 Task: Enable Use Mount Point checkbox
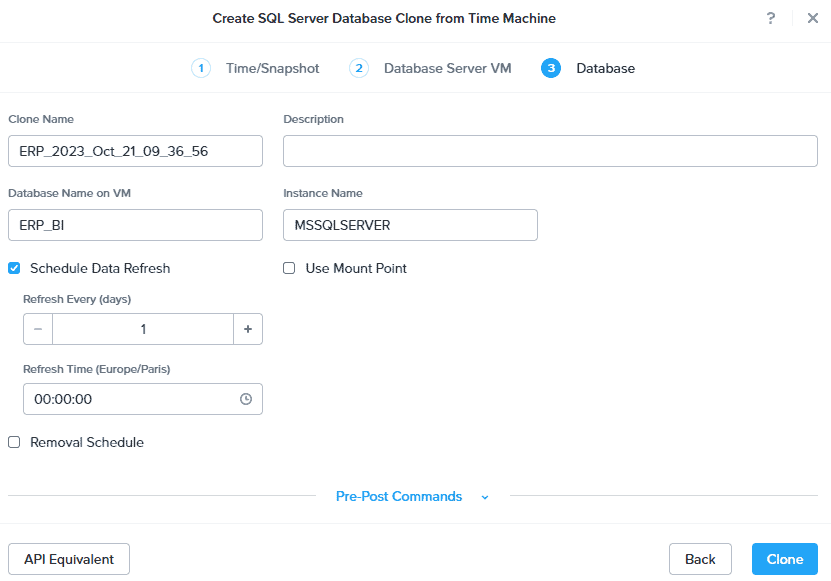[x=289, y=268]
